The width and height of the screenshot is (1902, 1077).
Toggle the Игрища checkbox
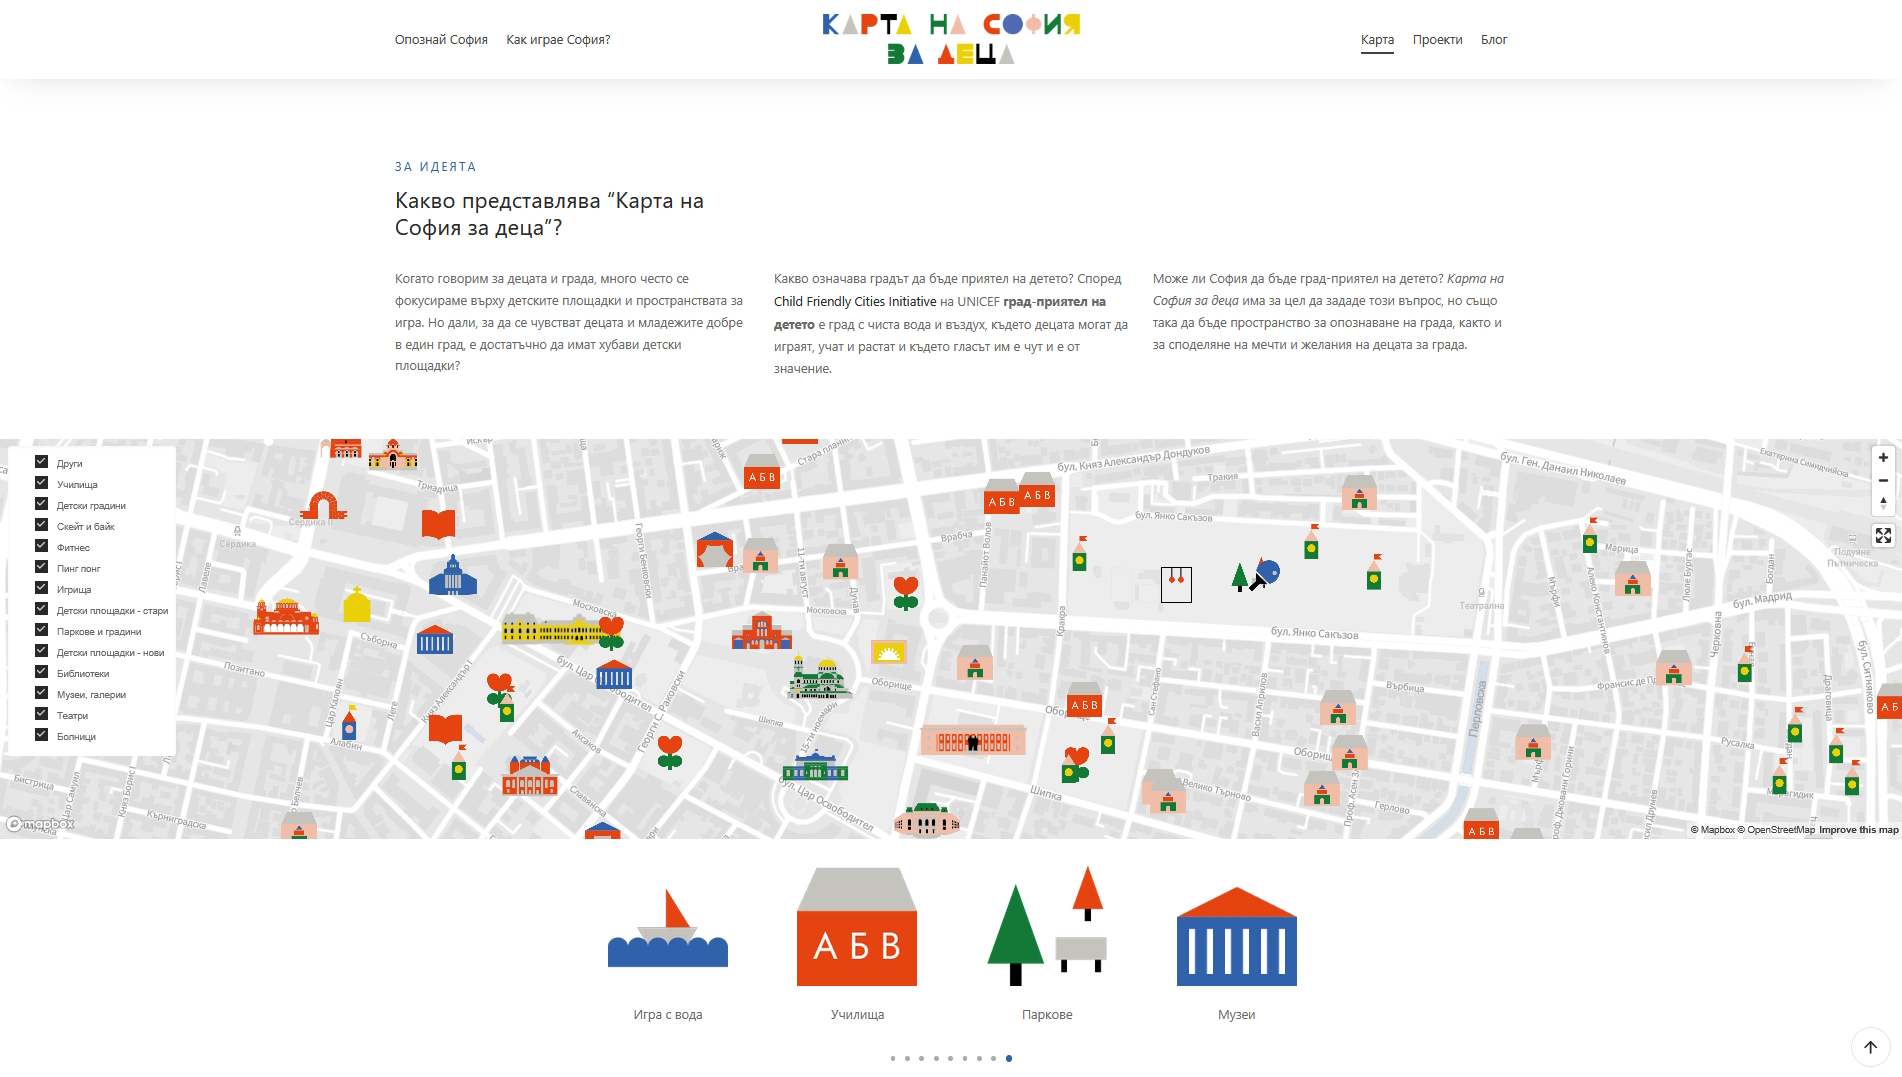41,588
